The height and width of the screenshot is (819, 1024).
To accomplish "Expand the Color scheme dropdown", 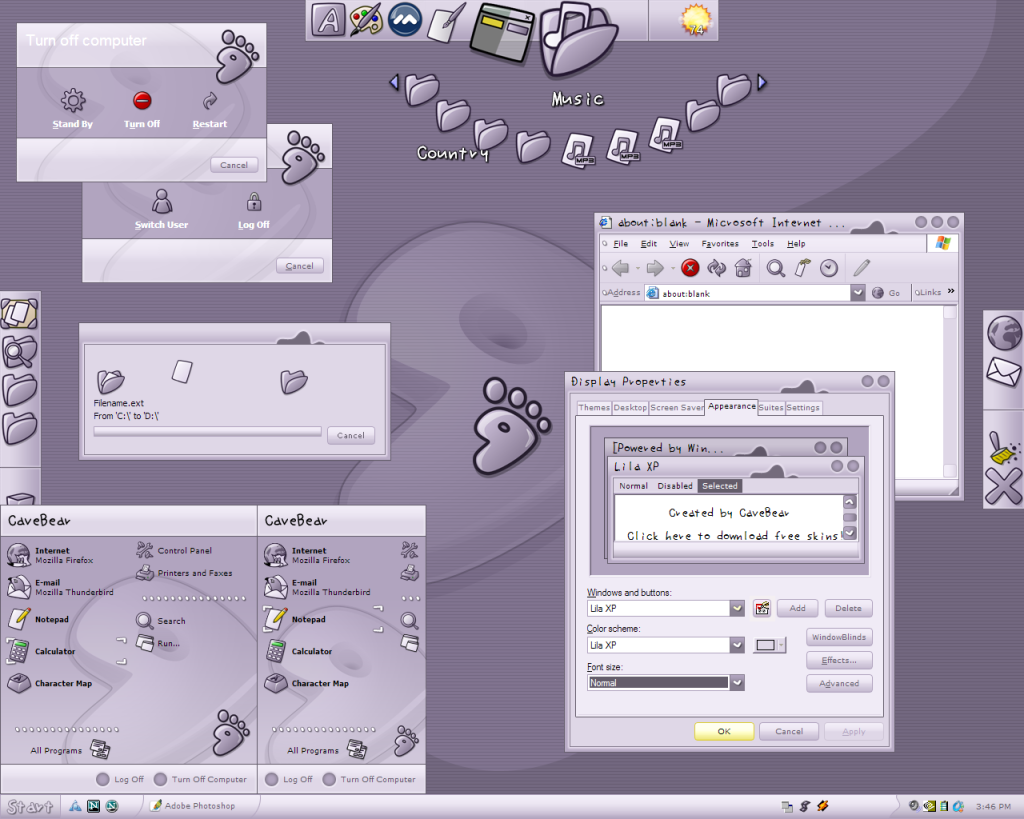I will 737,645.
